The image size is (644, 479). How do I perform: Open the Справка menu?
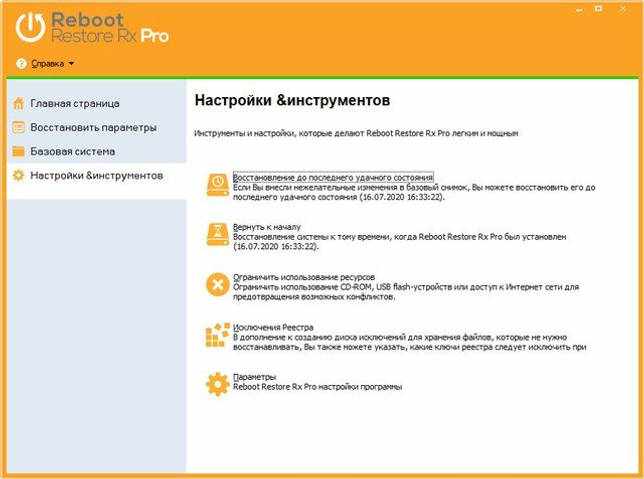click(48, 64)
